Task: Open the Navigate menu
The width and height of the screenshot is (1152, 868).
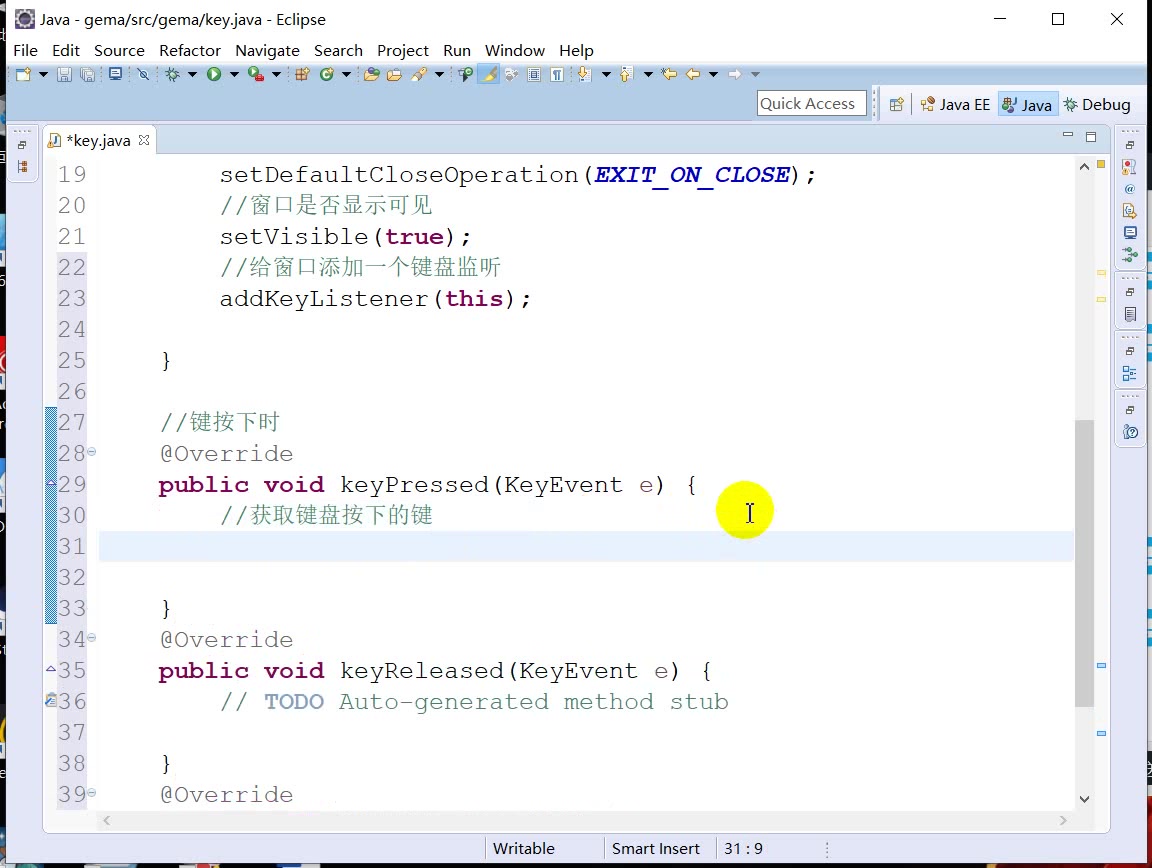Action: 267,51
